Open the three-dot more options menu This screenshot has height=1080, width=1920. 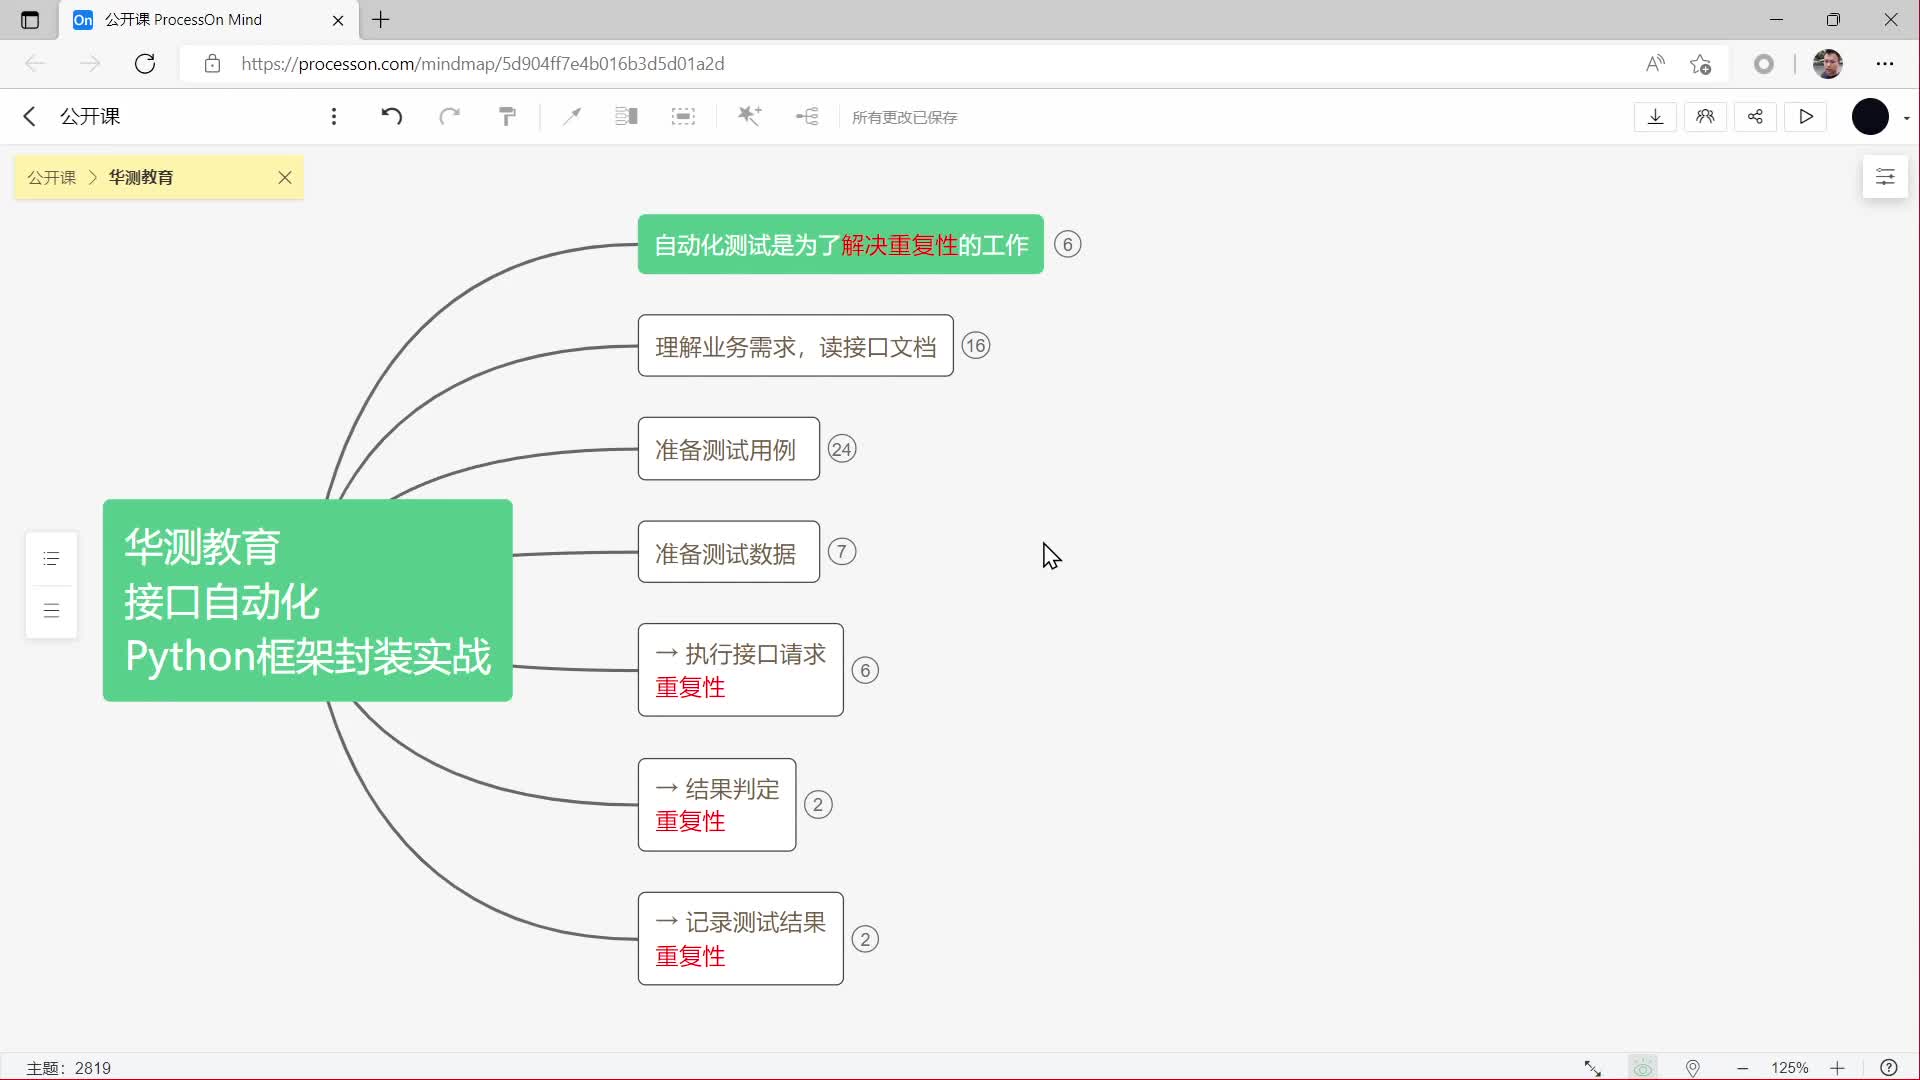click(x=334, y=117)
